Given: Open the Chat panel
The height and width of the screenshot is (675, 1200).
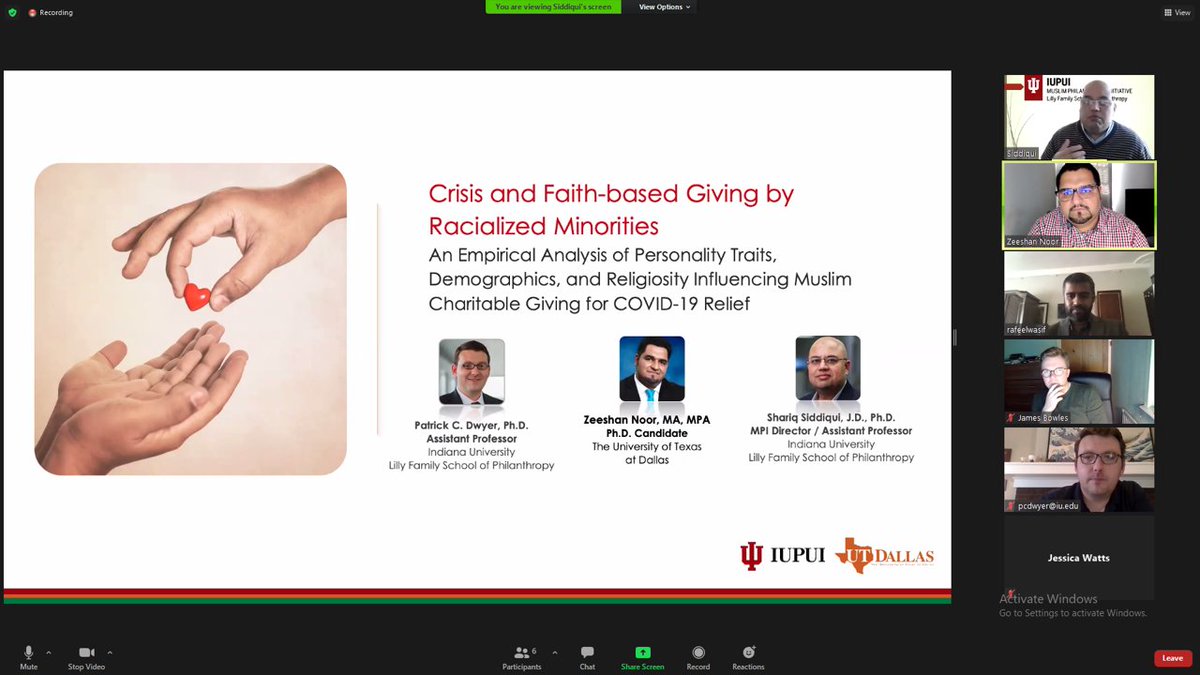Looking at the screenshot, I should pyautogui.click(x=587, y=657).
